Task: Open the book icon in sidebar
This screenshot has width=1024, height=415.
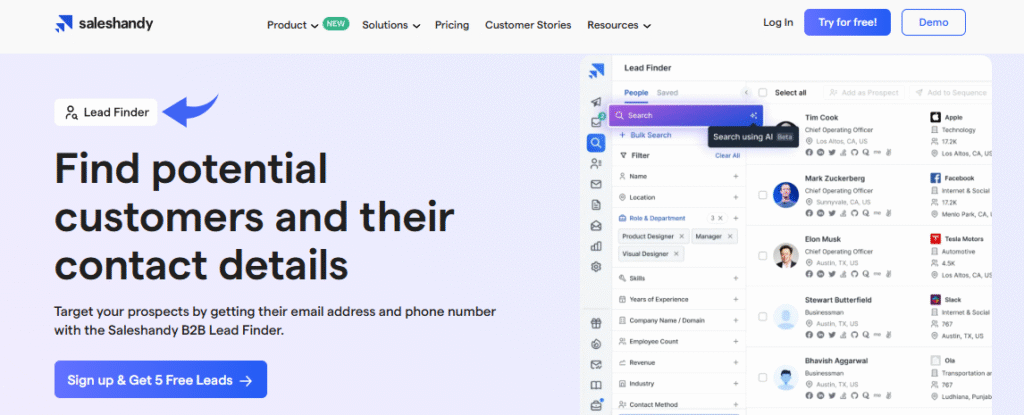Action: (x=596, y=386)
